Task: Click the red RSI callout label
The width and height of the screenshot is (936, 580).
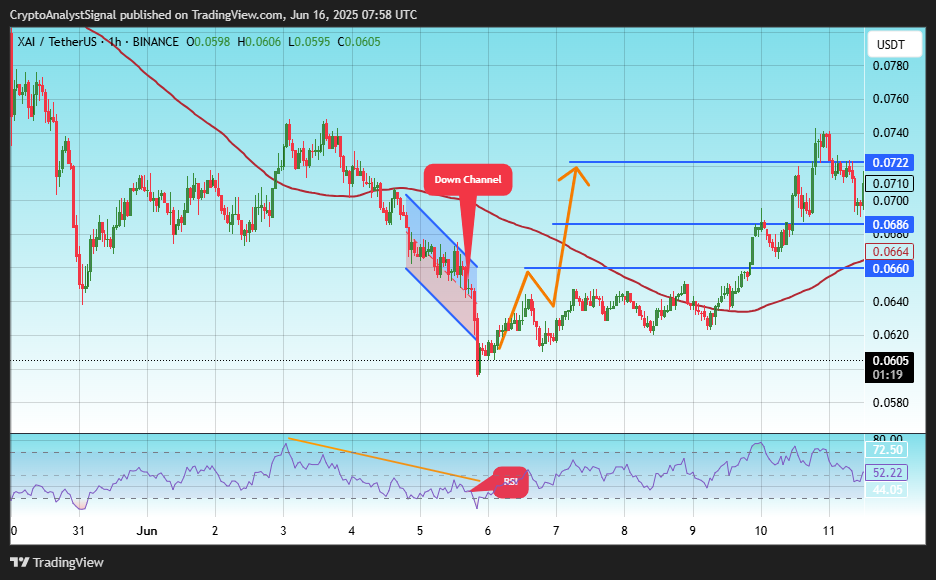Action: 510,482
